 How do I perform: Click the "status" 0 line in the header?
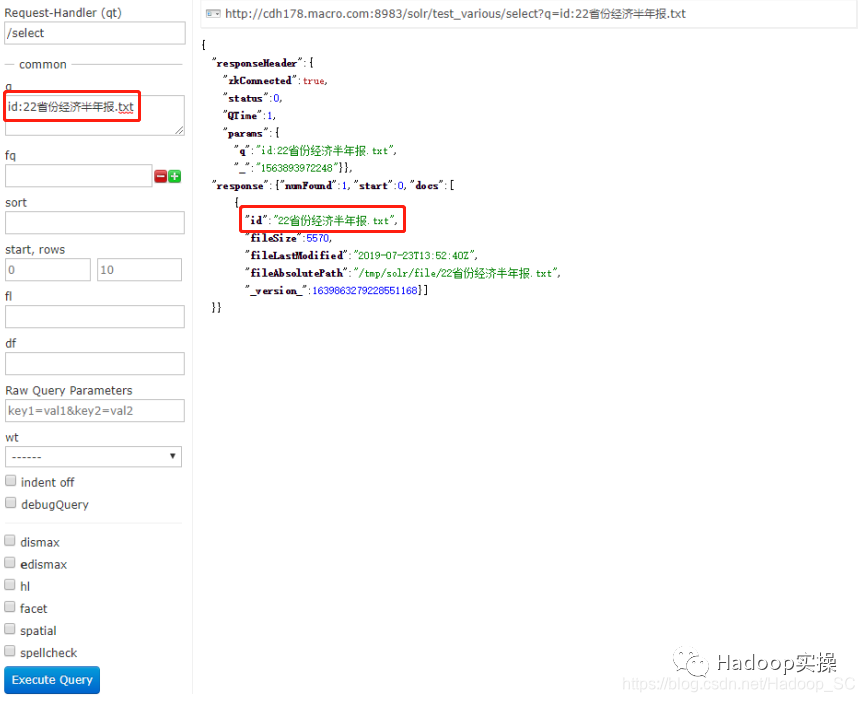click(x=252, y=98)
